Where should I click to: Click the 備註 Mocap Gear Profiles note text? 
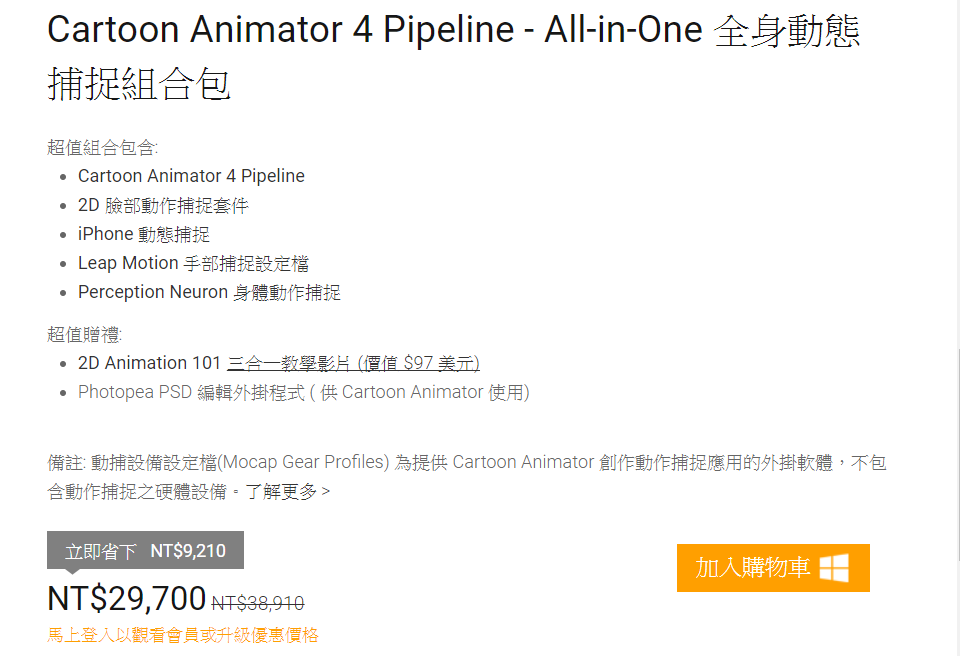[466, 462]
